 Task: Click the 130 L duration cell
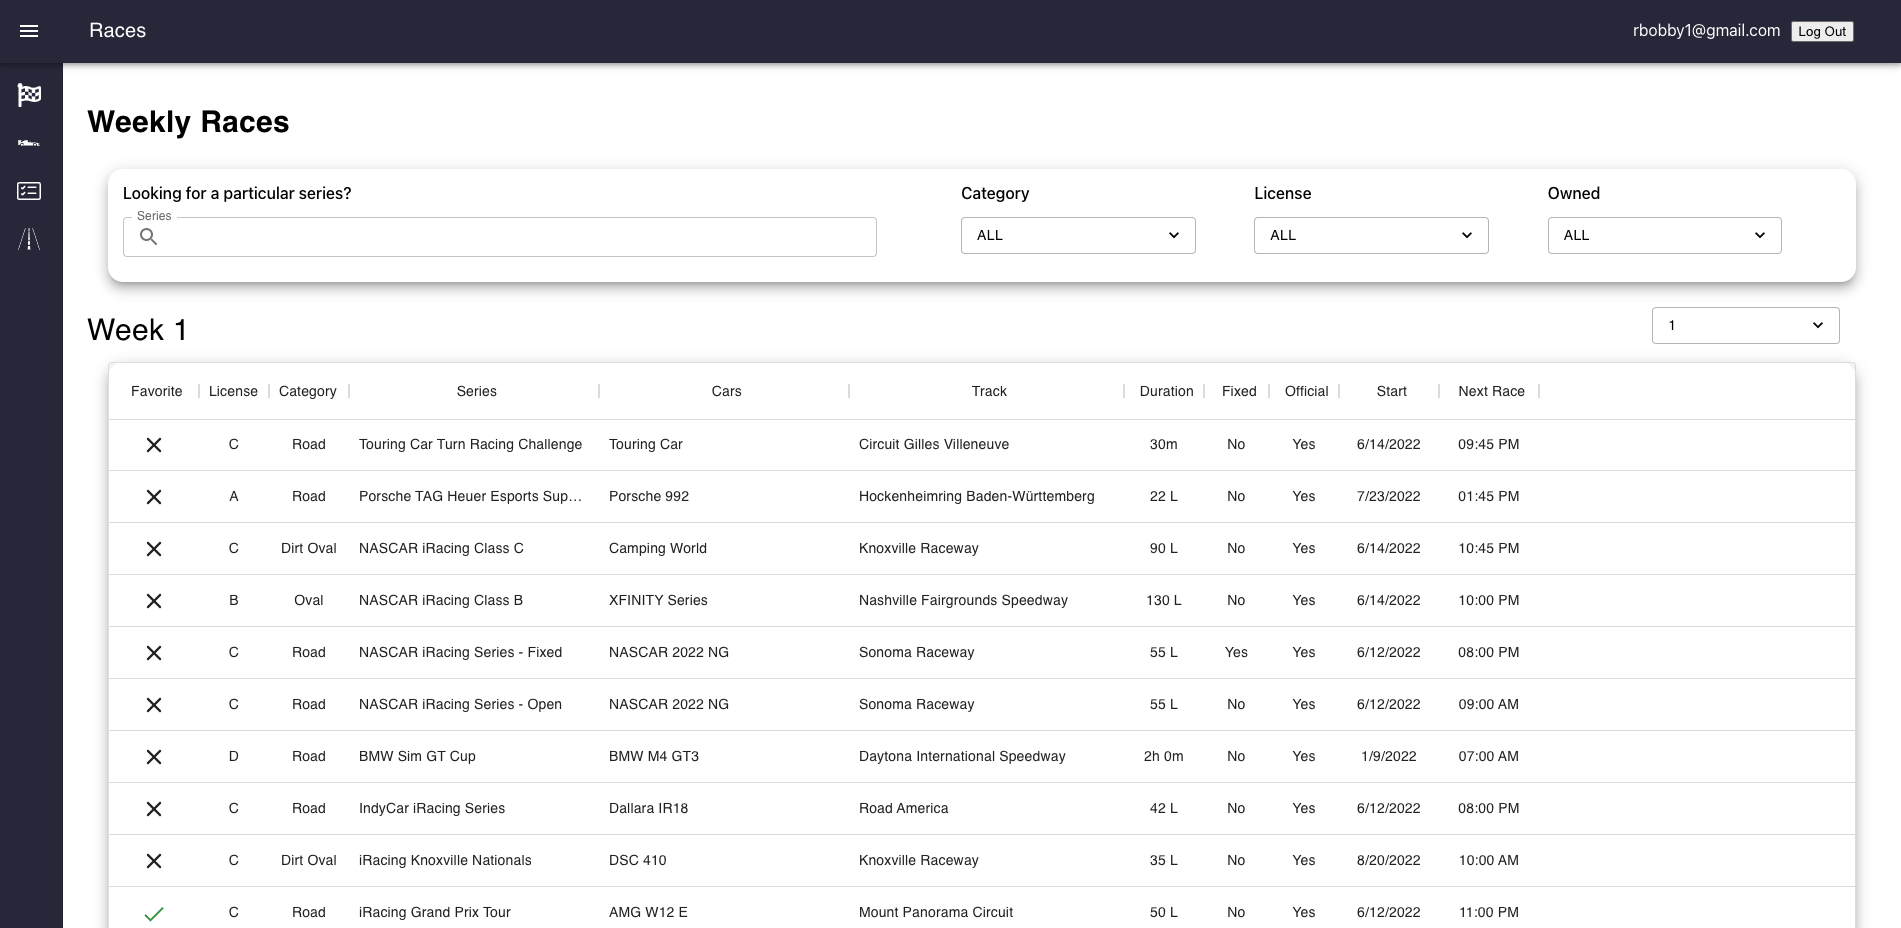click(x=1164, y=600)
